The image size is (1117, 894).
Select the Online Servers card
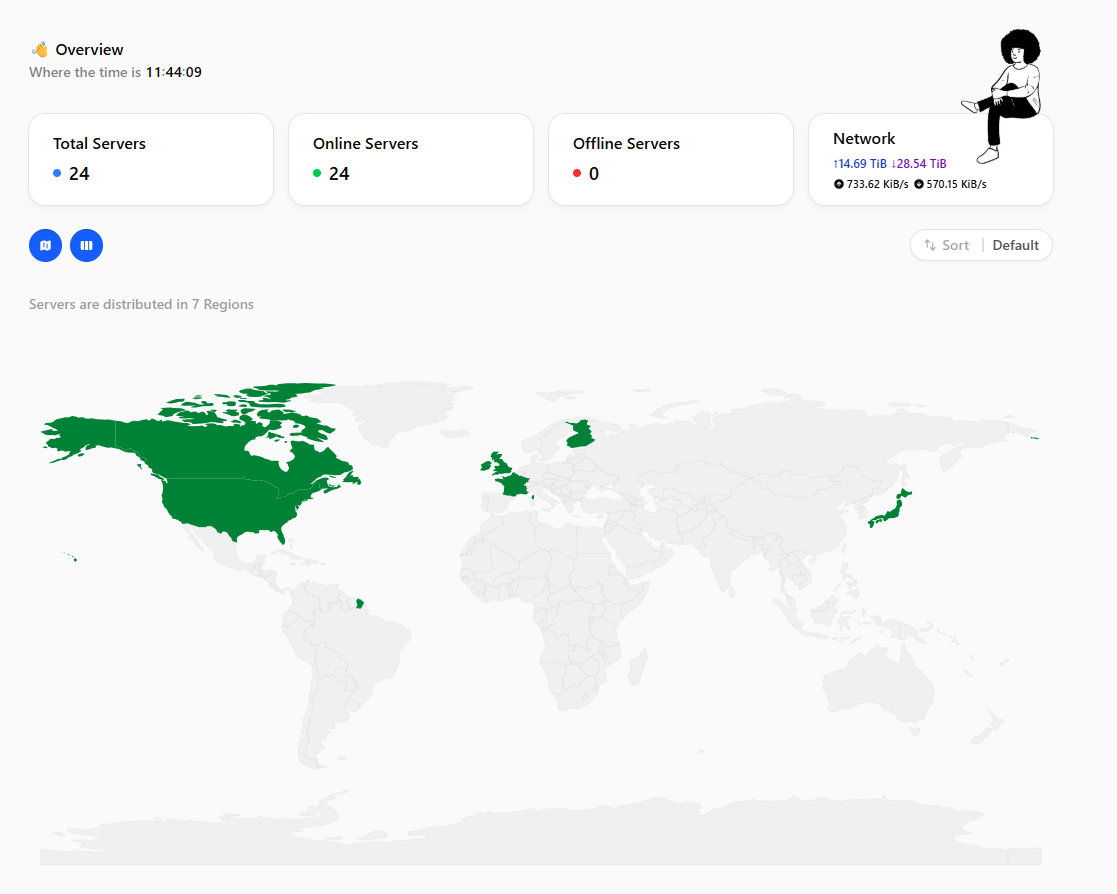[x=411, y=160]
